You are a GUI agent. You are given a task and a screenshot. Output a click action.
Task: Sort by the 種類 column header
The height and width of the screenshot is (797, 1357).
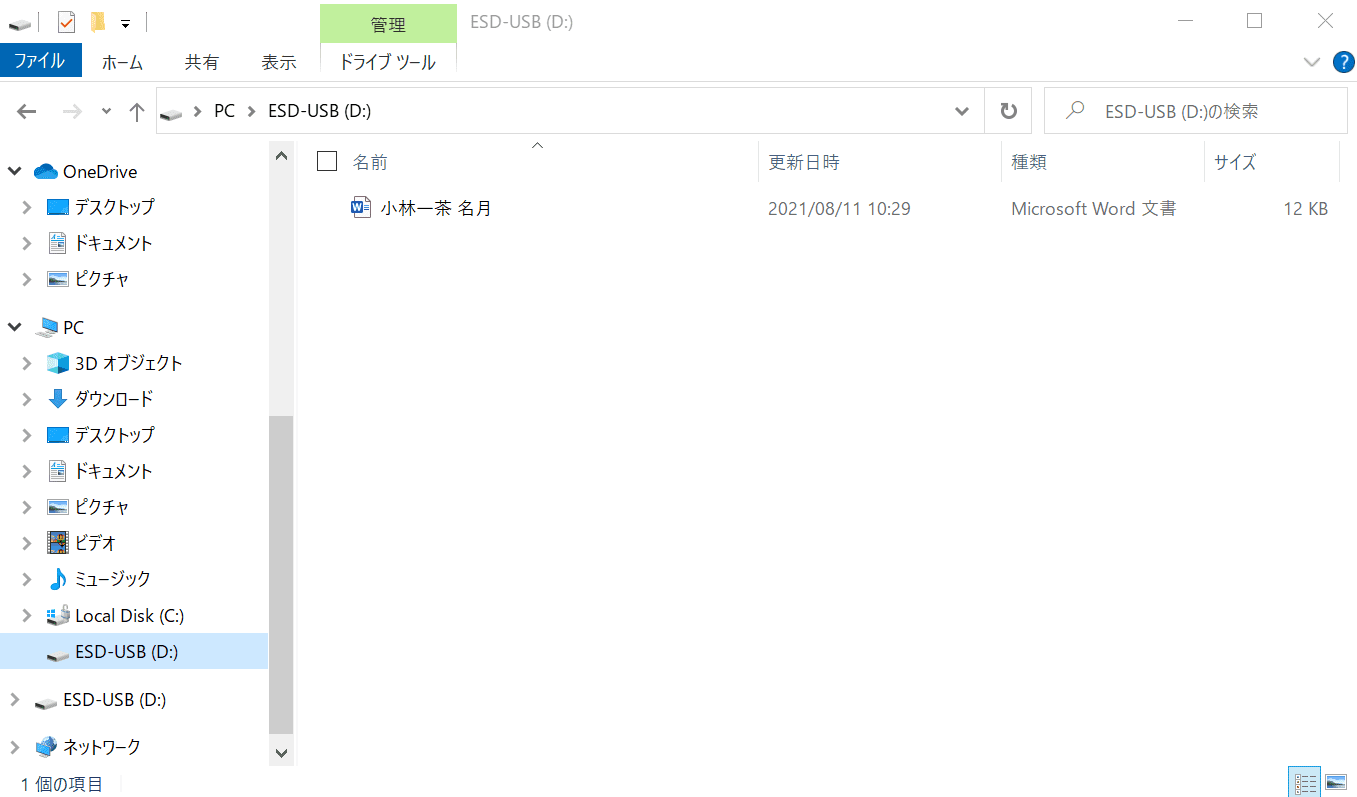point(1029,162)
